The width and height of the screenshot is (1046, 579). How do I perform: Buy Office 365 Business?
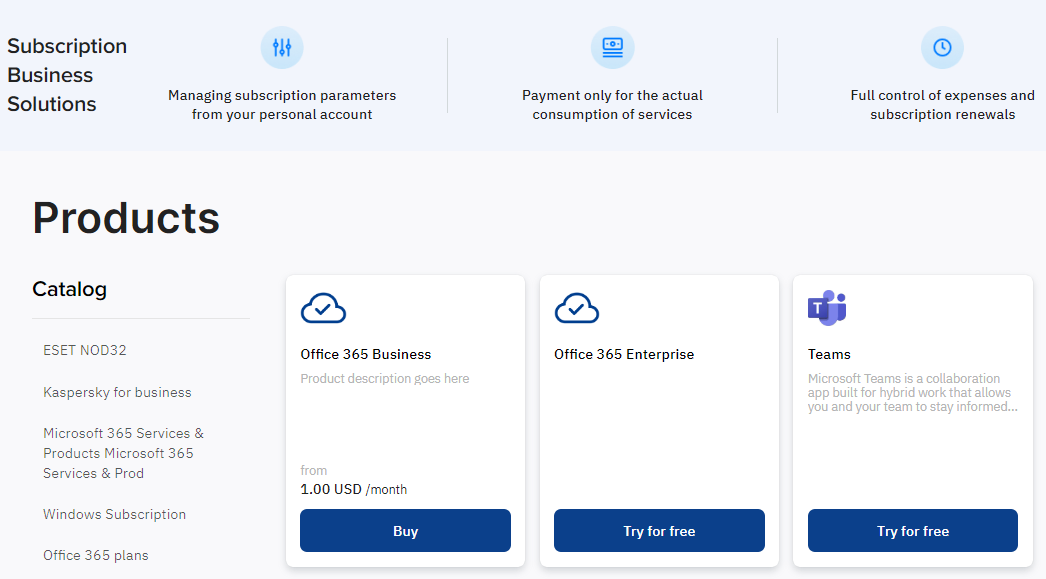click(406, 530)
